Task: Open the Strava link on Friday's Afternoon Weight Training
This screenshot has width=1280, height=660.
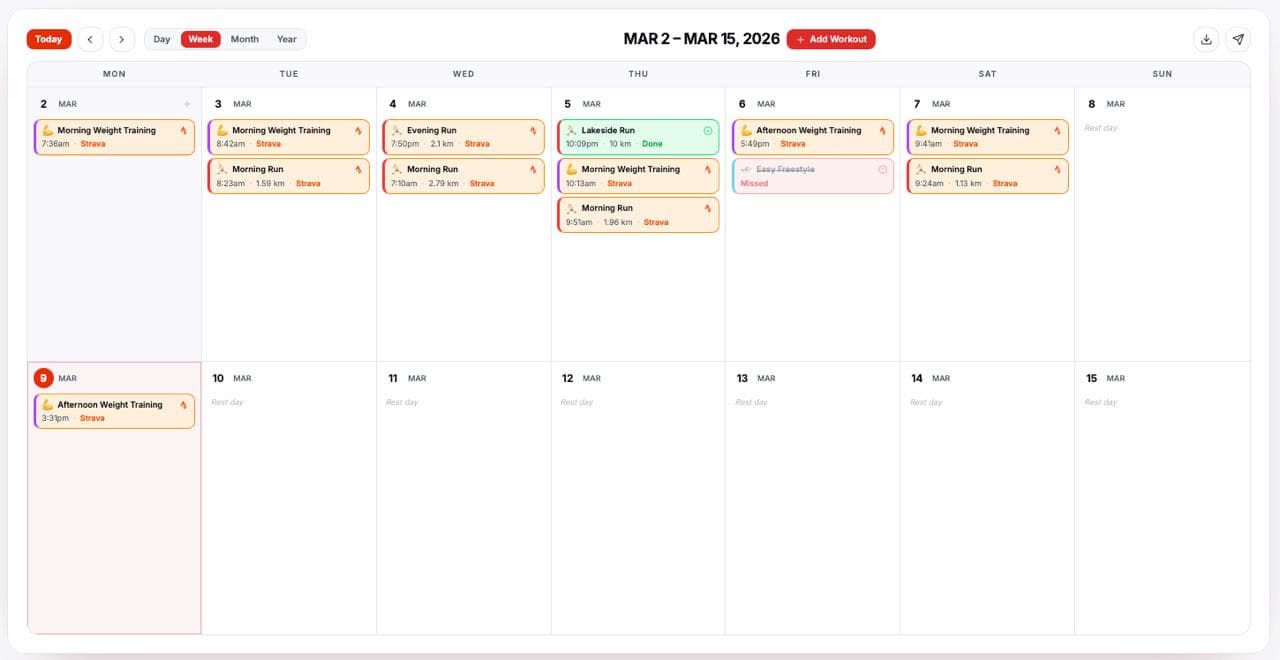Action: (x=793, y=143)
